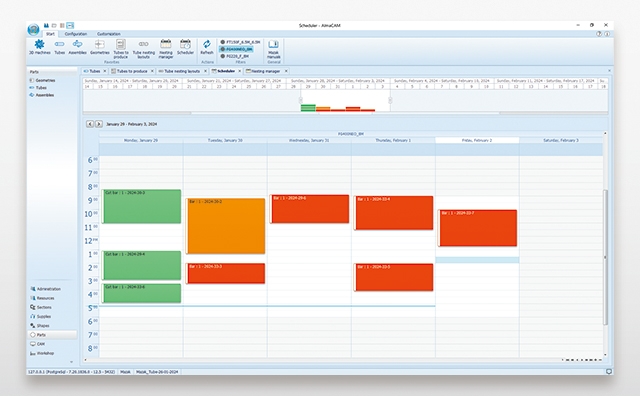Screen dimensions: 640x396
Task: Go to next week arrow
Action: tap(99, 124)
